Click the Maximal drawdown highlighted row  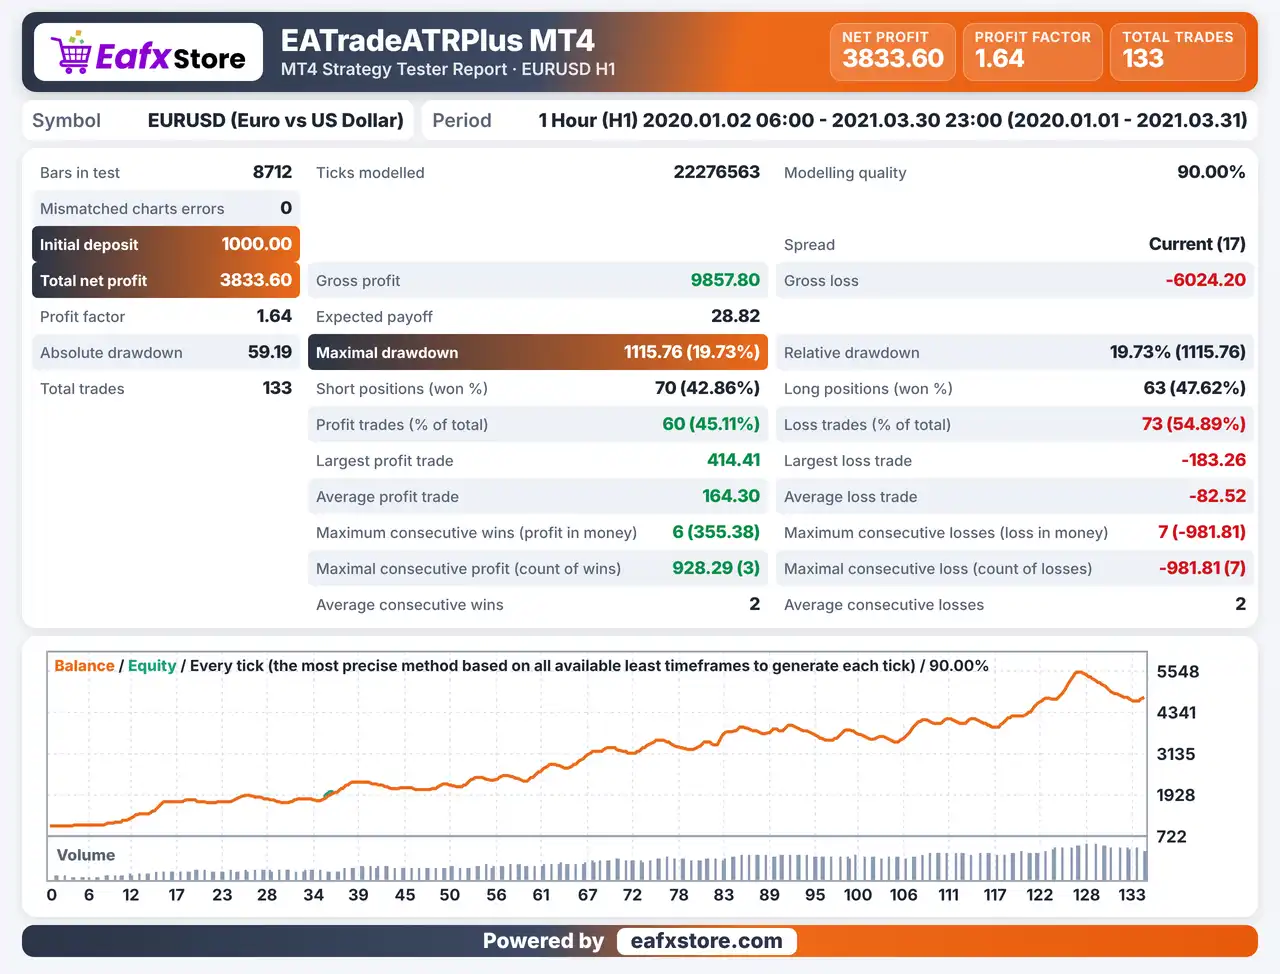pyautogui.click(x=538, y=352)
